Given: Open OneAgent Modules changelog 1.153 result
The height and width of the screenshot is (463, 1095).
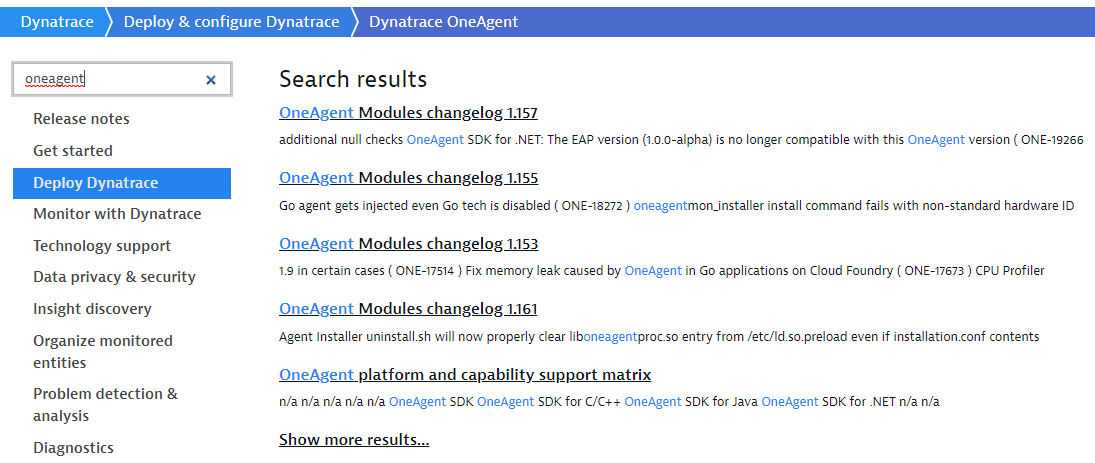Looking at the screenshot, I should 408,244.
